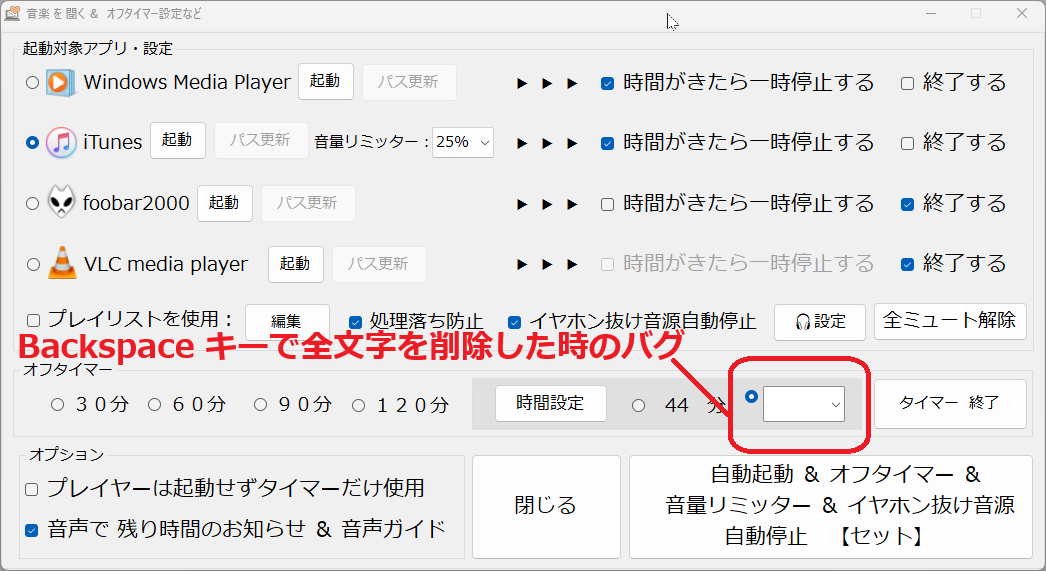Enable the プレイリストを使用 checkbox
Viewport: 1046px width, 571px height.
[x=33, y=321]
